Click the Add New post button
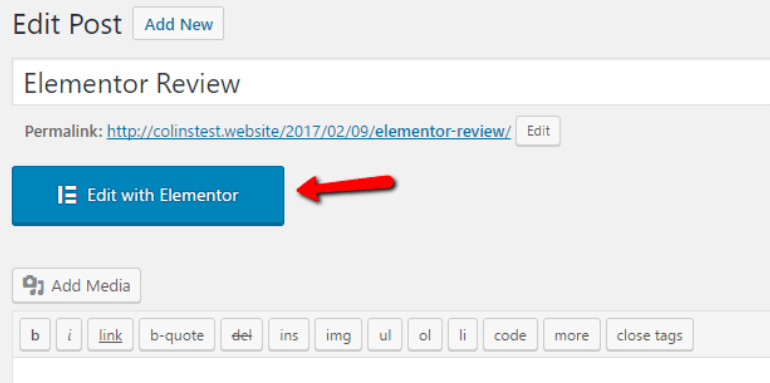 coord(178,24)
